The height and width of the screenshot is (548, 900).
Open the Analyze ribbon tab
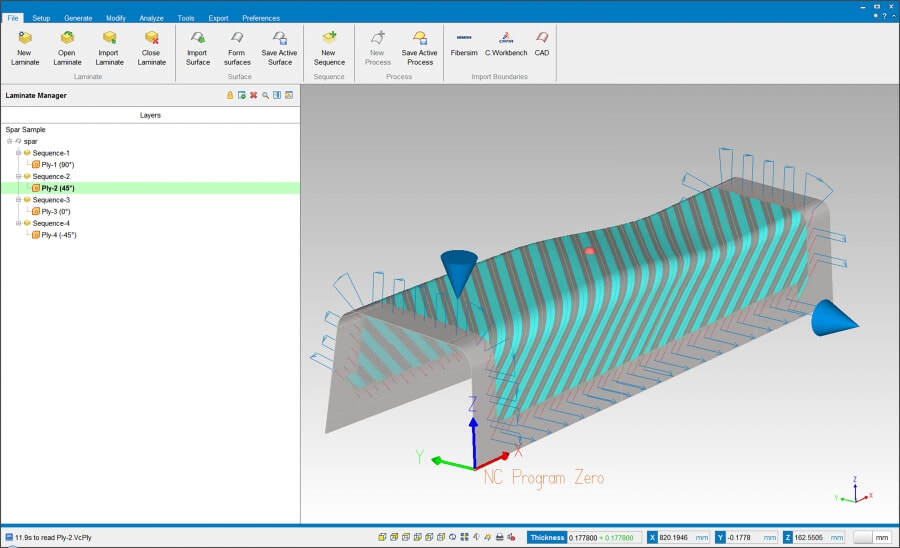tap(151, 18)
